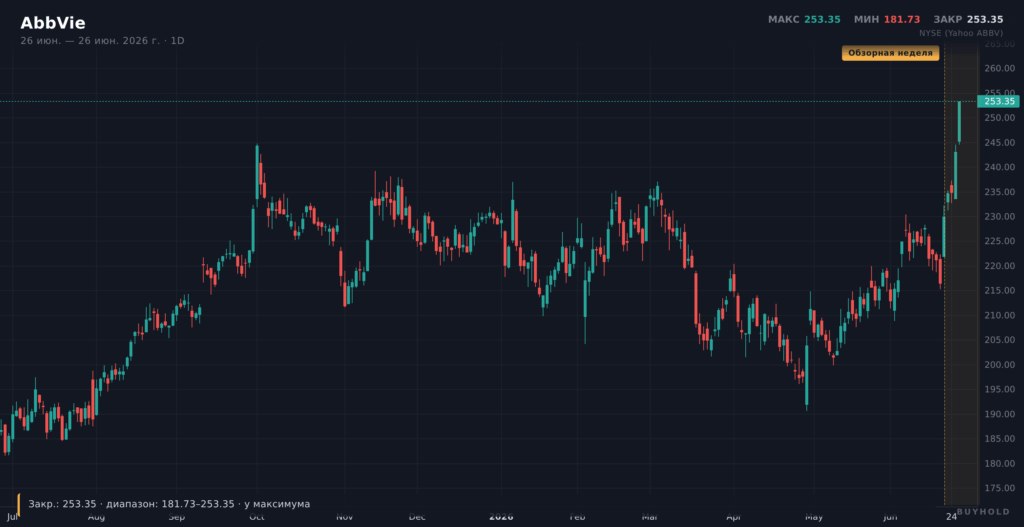Click the date range and 1D subtitle
This screenshot has height=527, width=1024.
pyautogui.click(x=103, y=40)
